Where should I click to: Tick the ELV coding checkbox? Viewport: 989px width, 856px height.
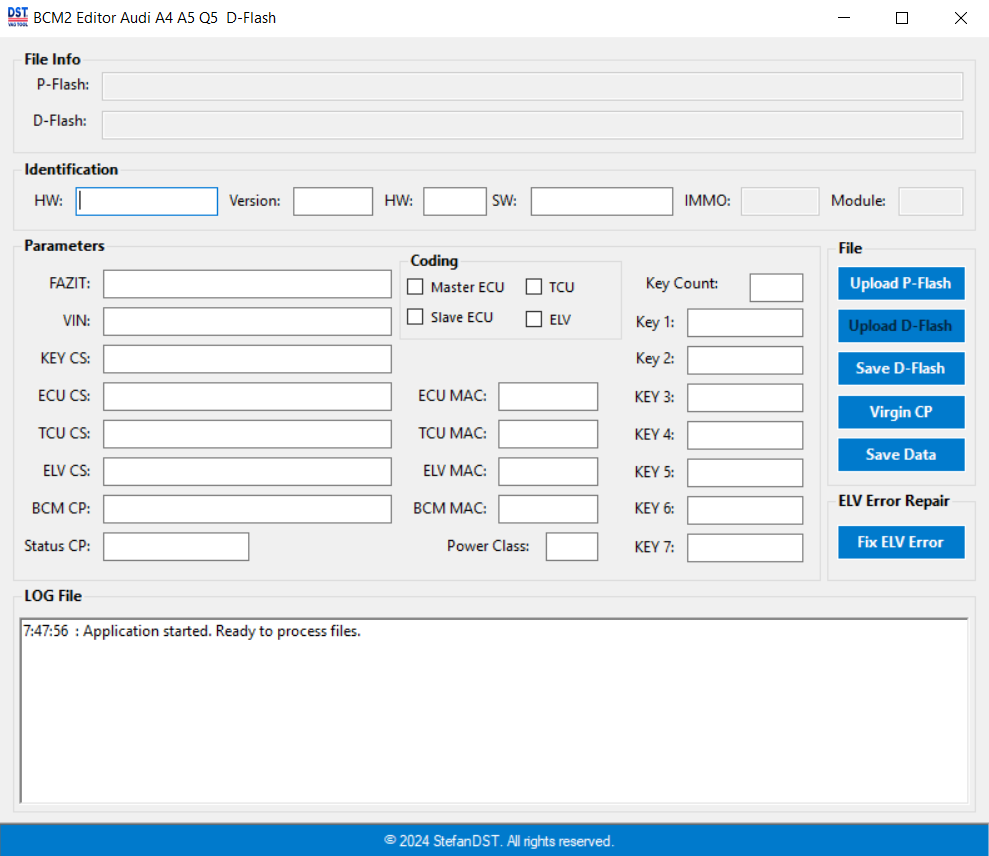point(534,319)
